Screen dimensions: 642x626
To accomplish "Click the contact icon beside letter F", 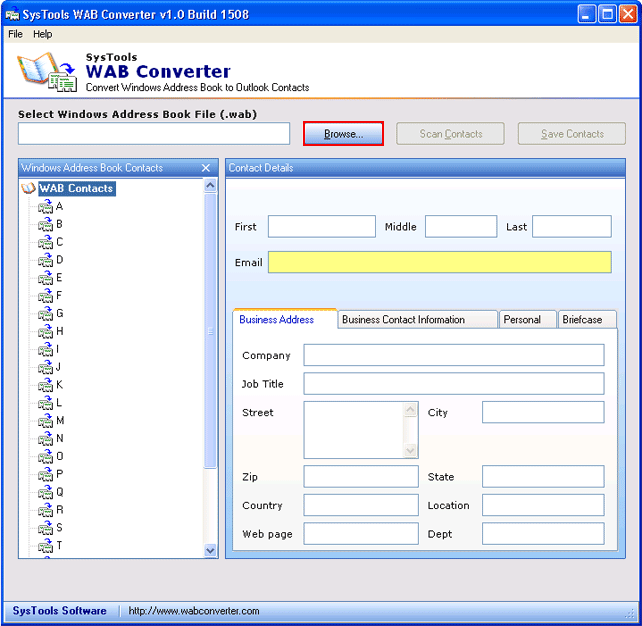I will pos(45,296).
